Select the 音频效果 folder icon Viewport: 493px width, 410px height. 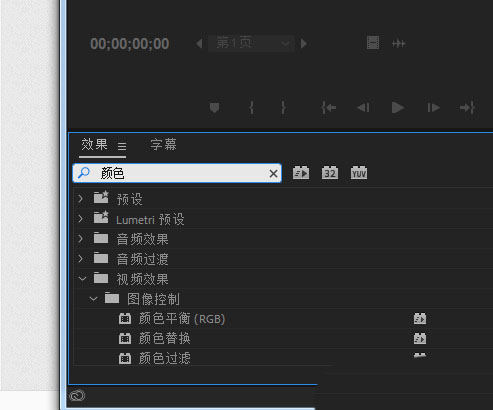pos(101,238)
